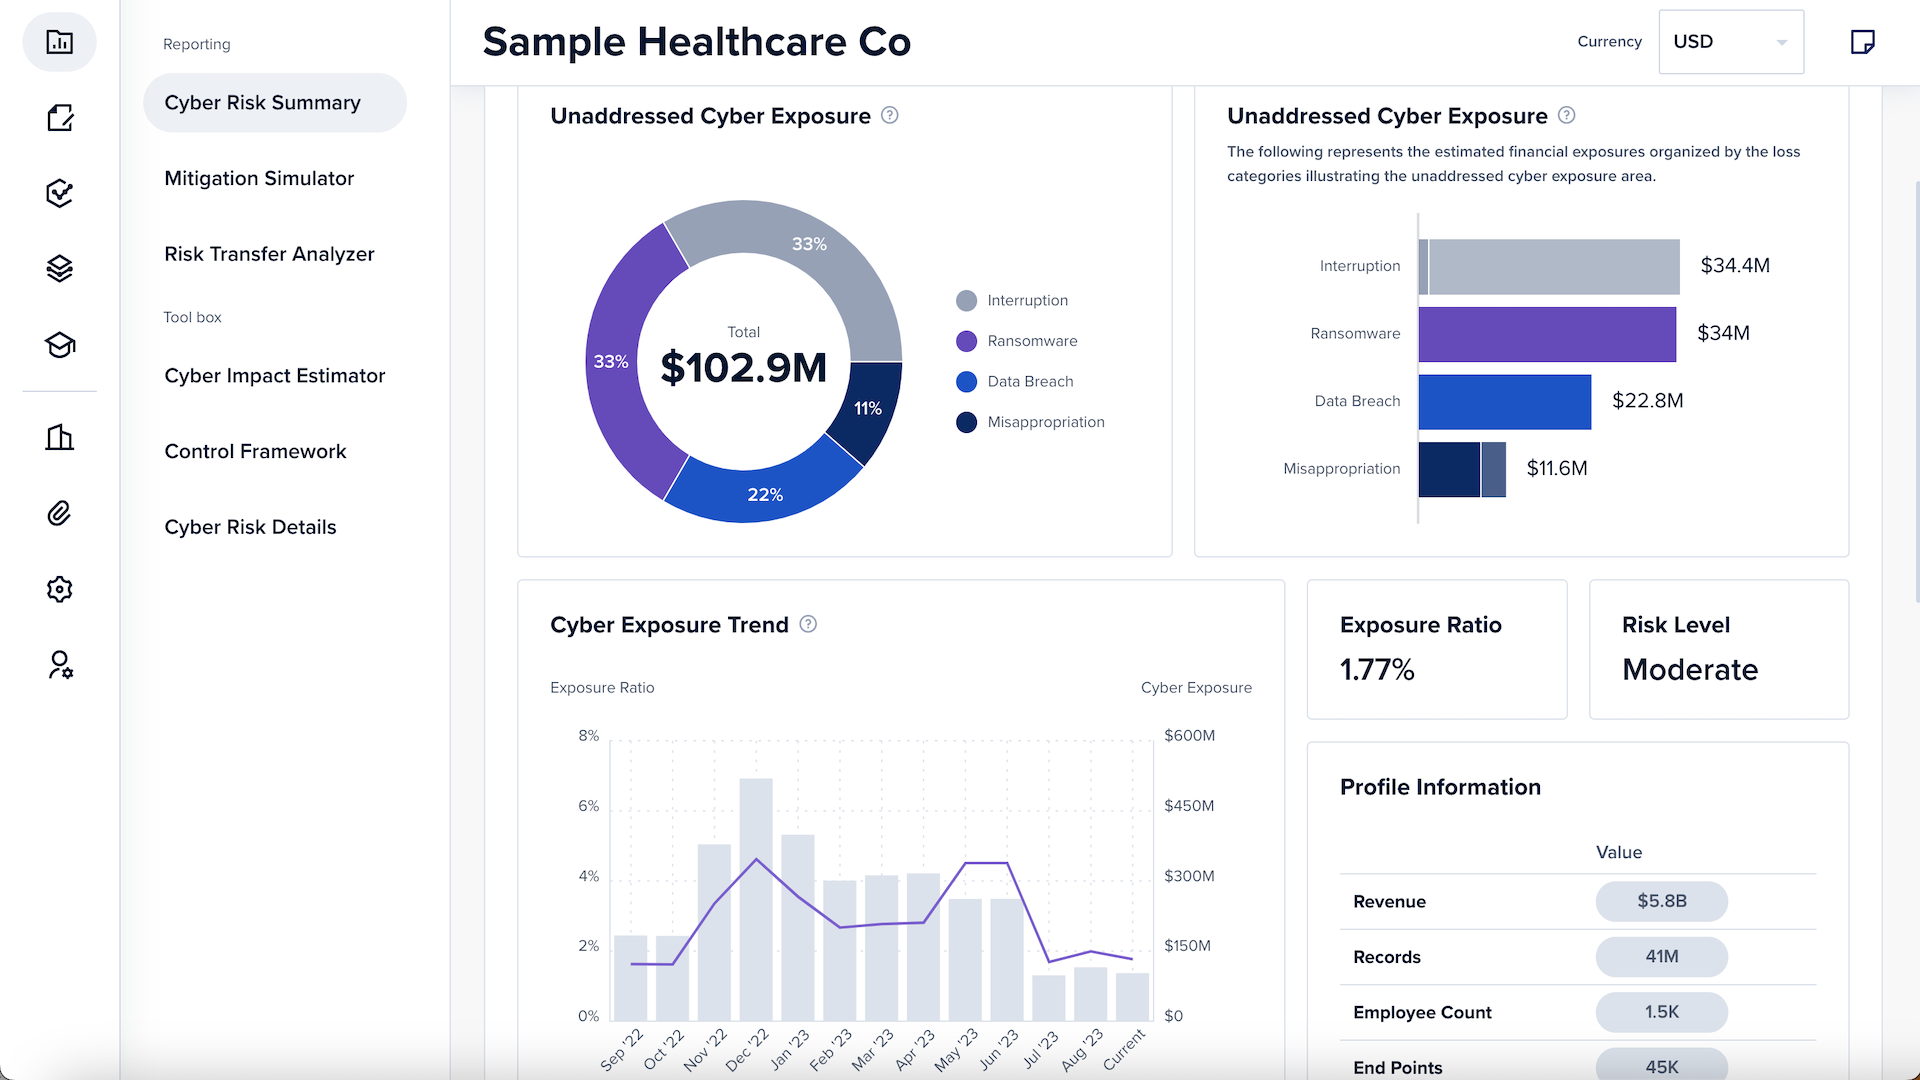Click the paperclip attachments sidebar icon
Screen dimensions: 1920x1080
tap(60, 513)
